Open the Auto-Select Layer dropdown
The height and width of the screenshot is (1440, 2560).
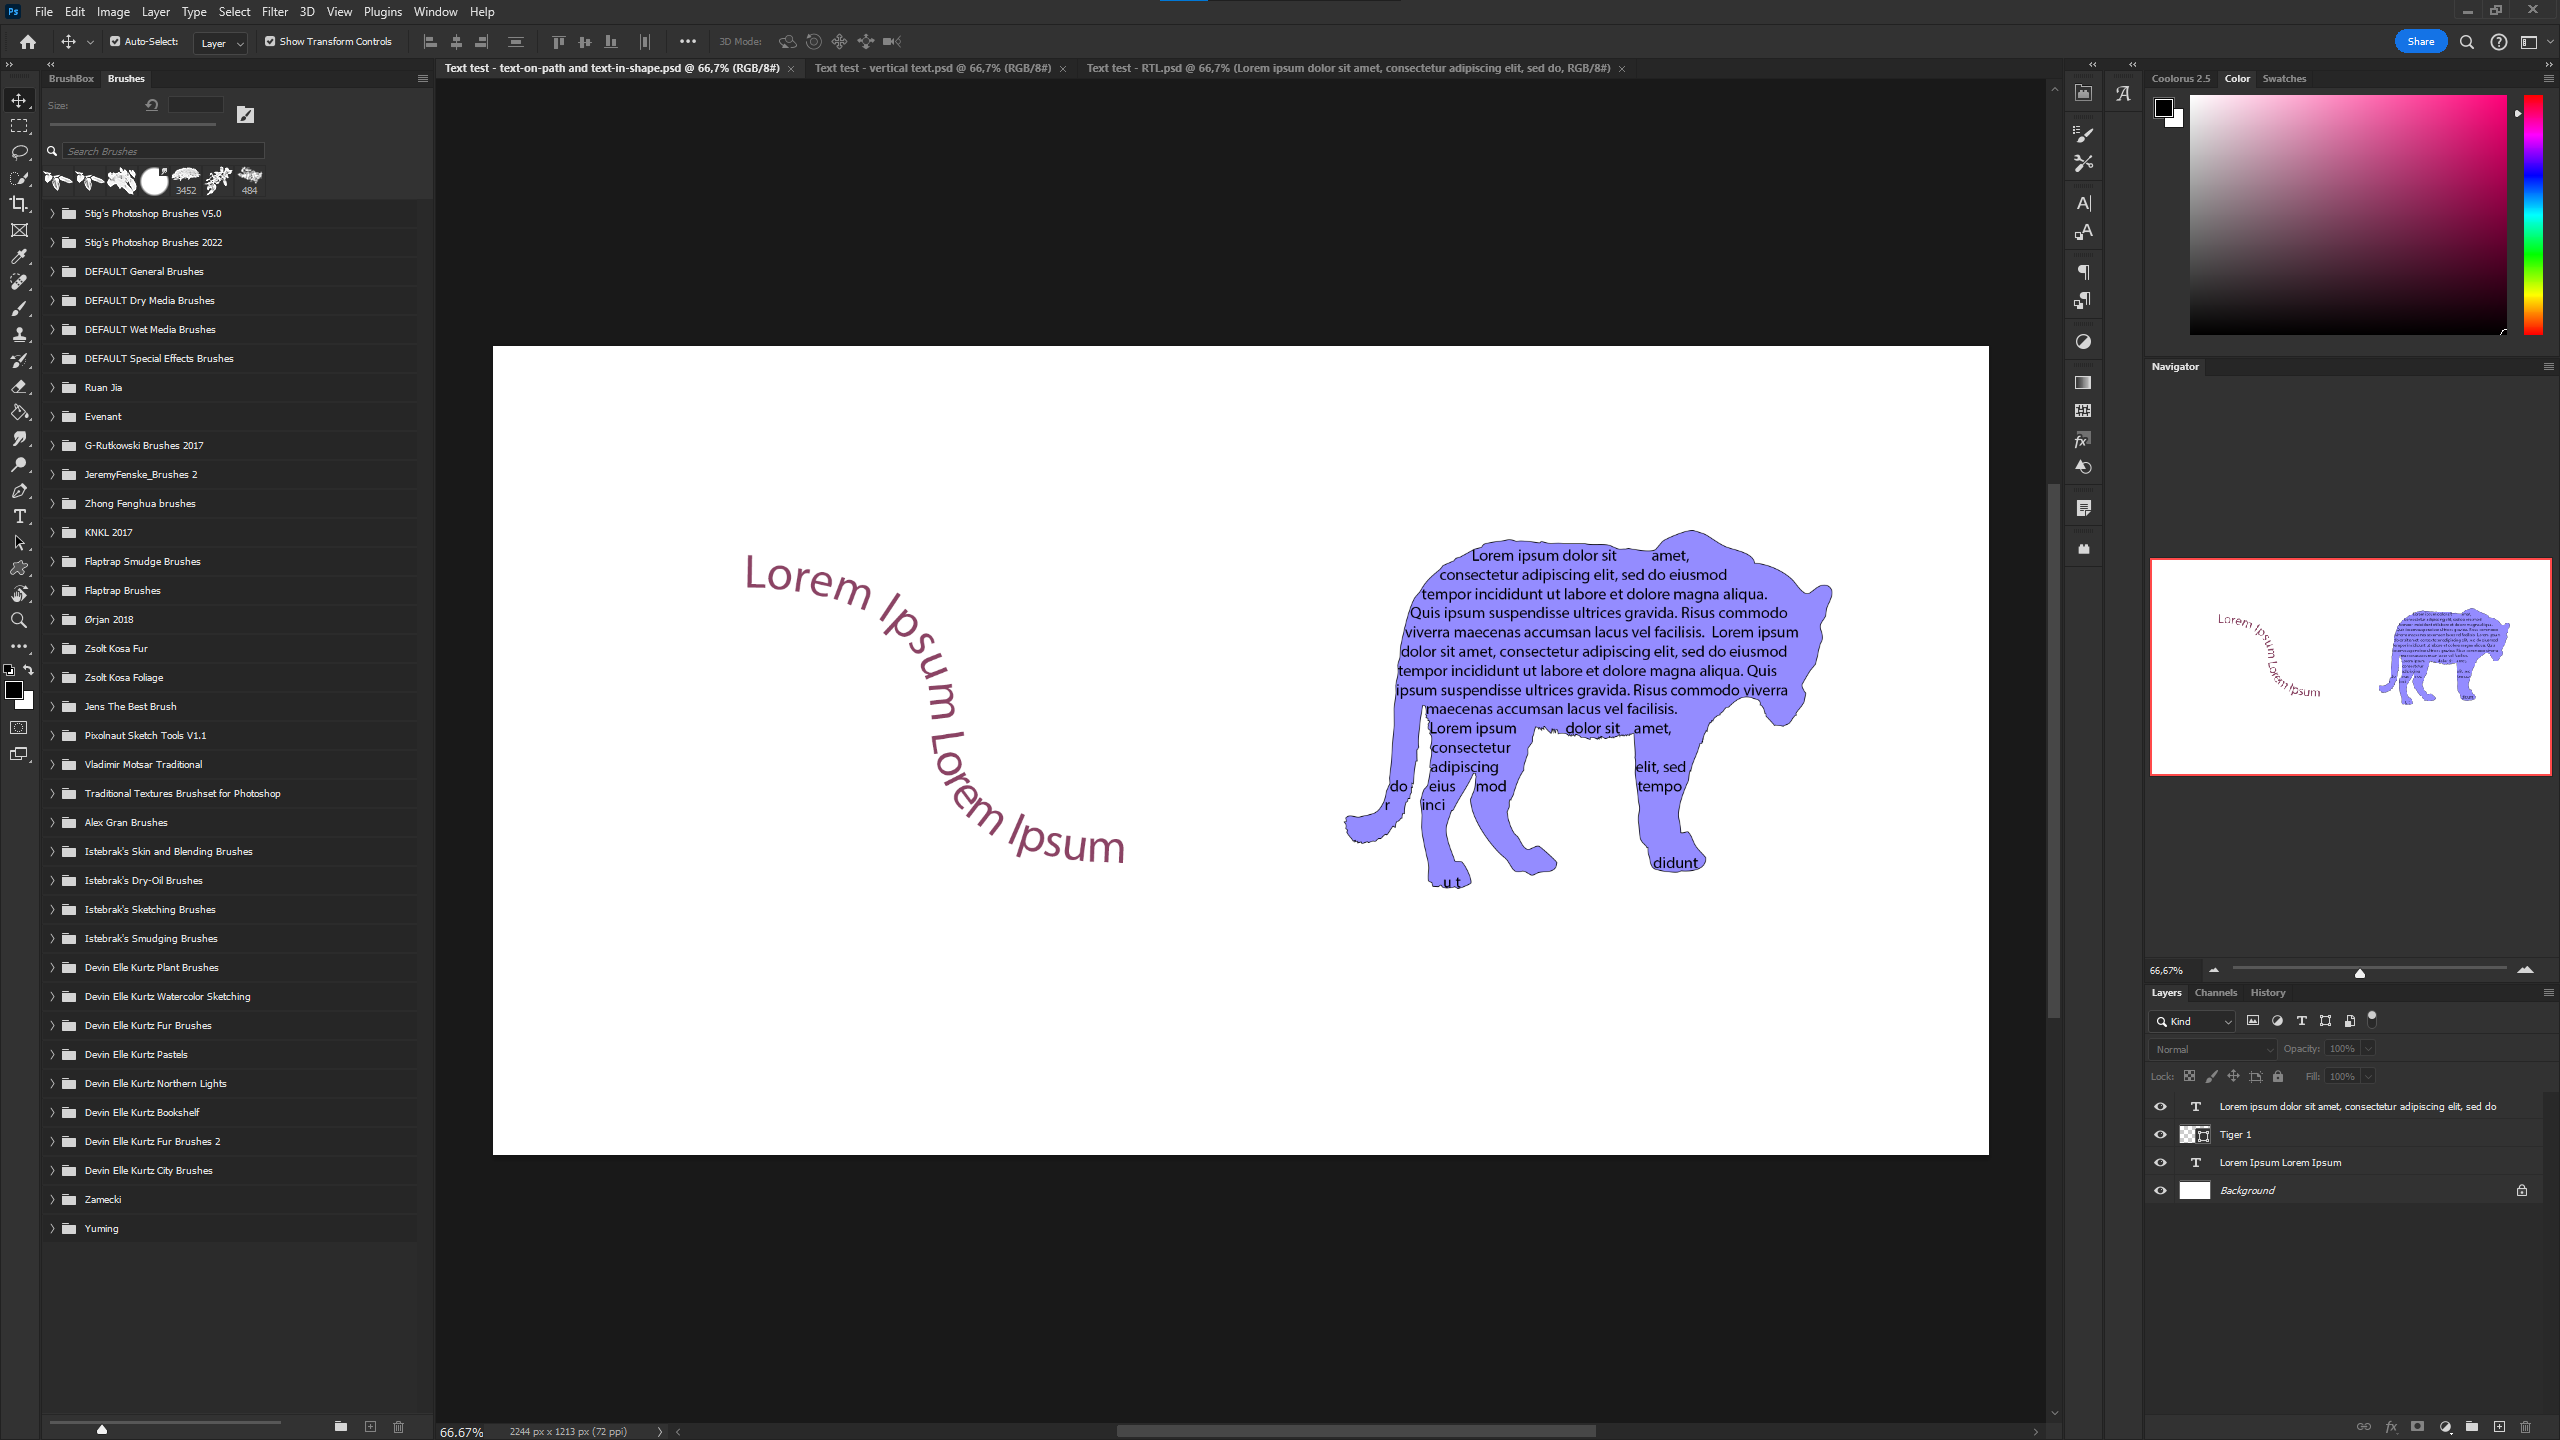click(221, 43)
